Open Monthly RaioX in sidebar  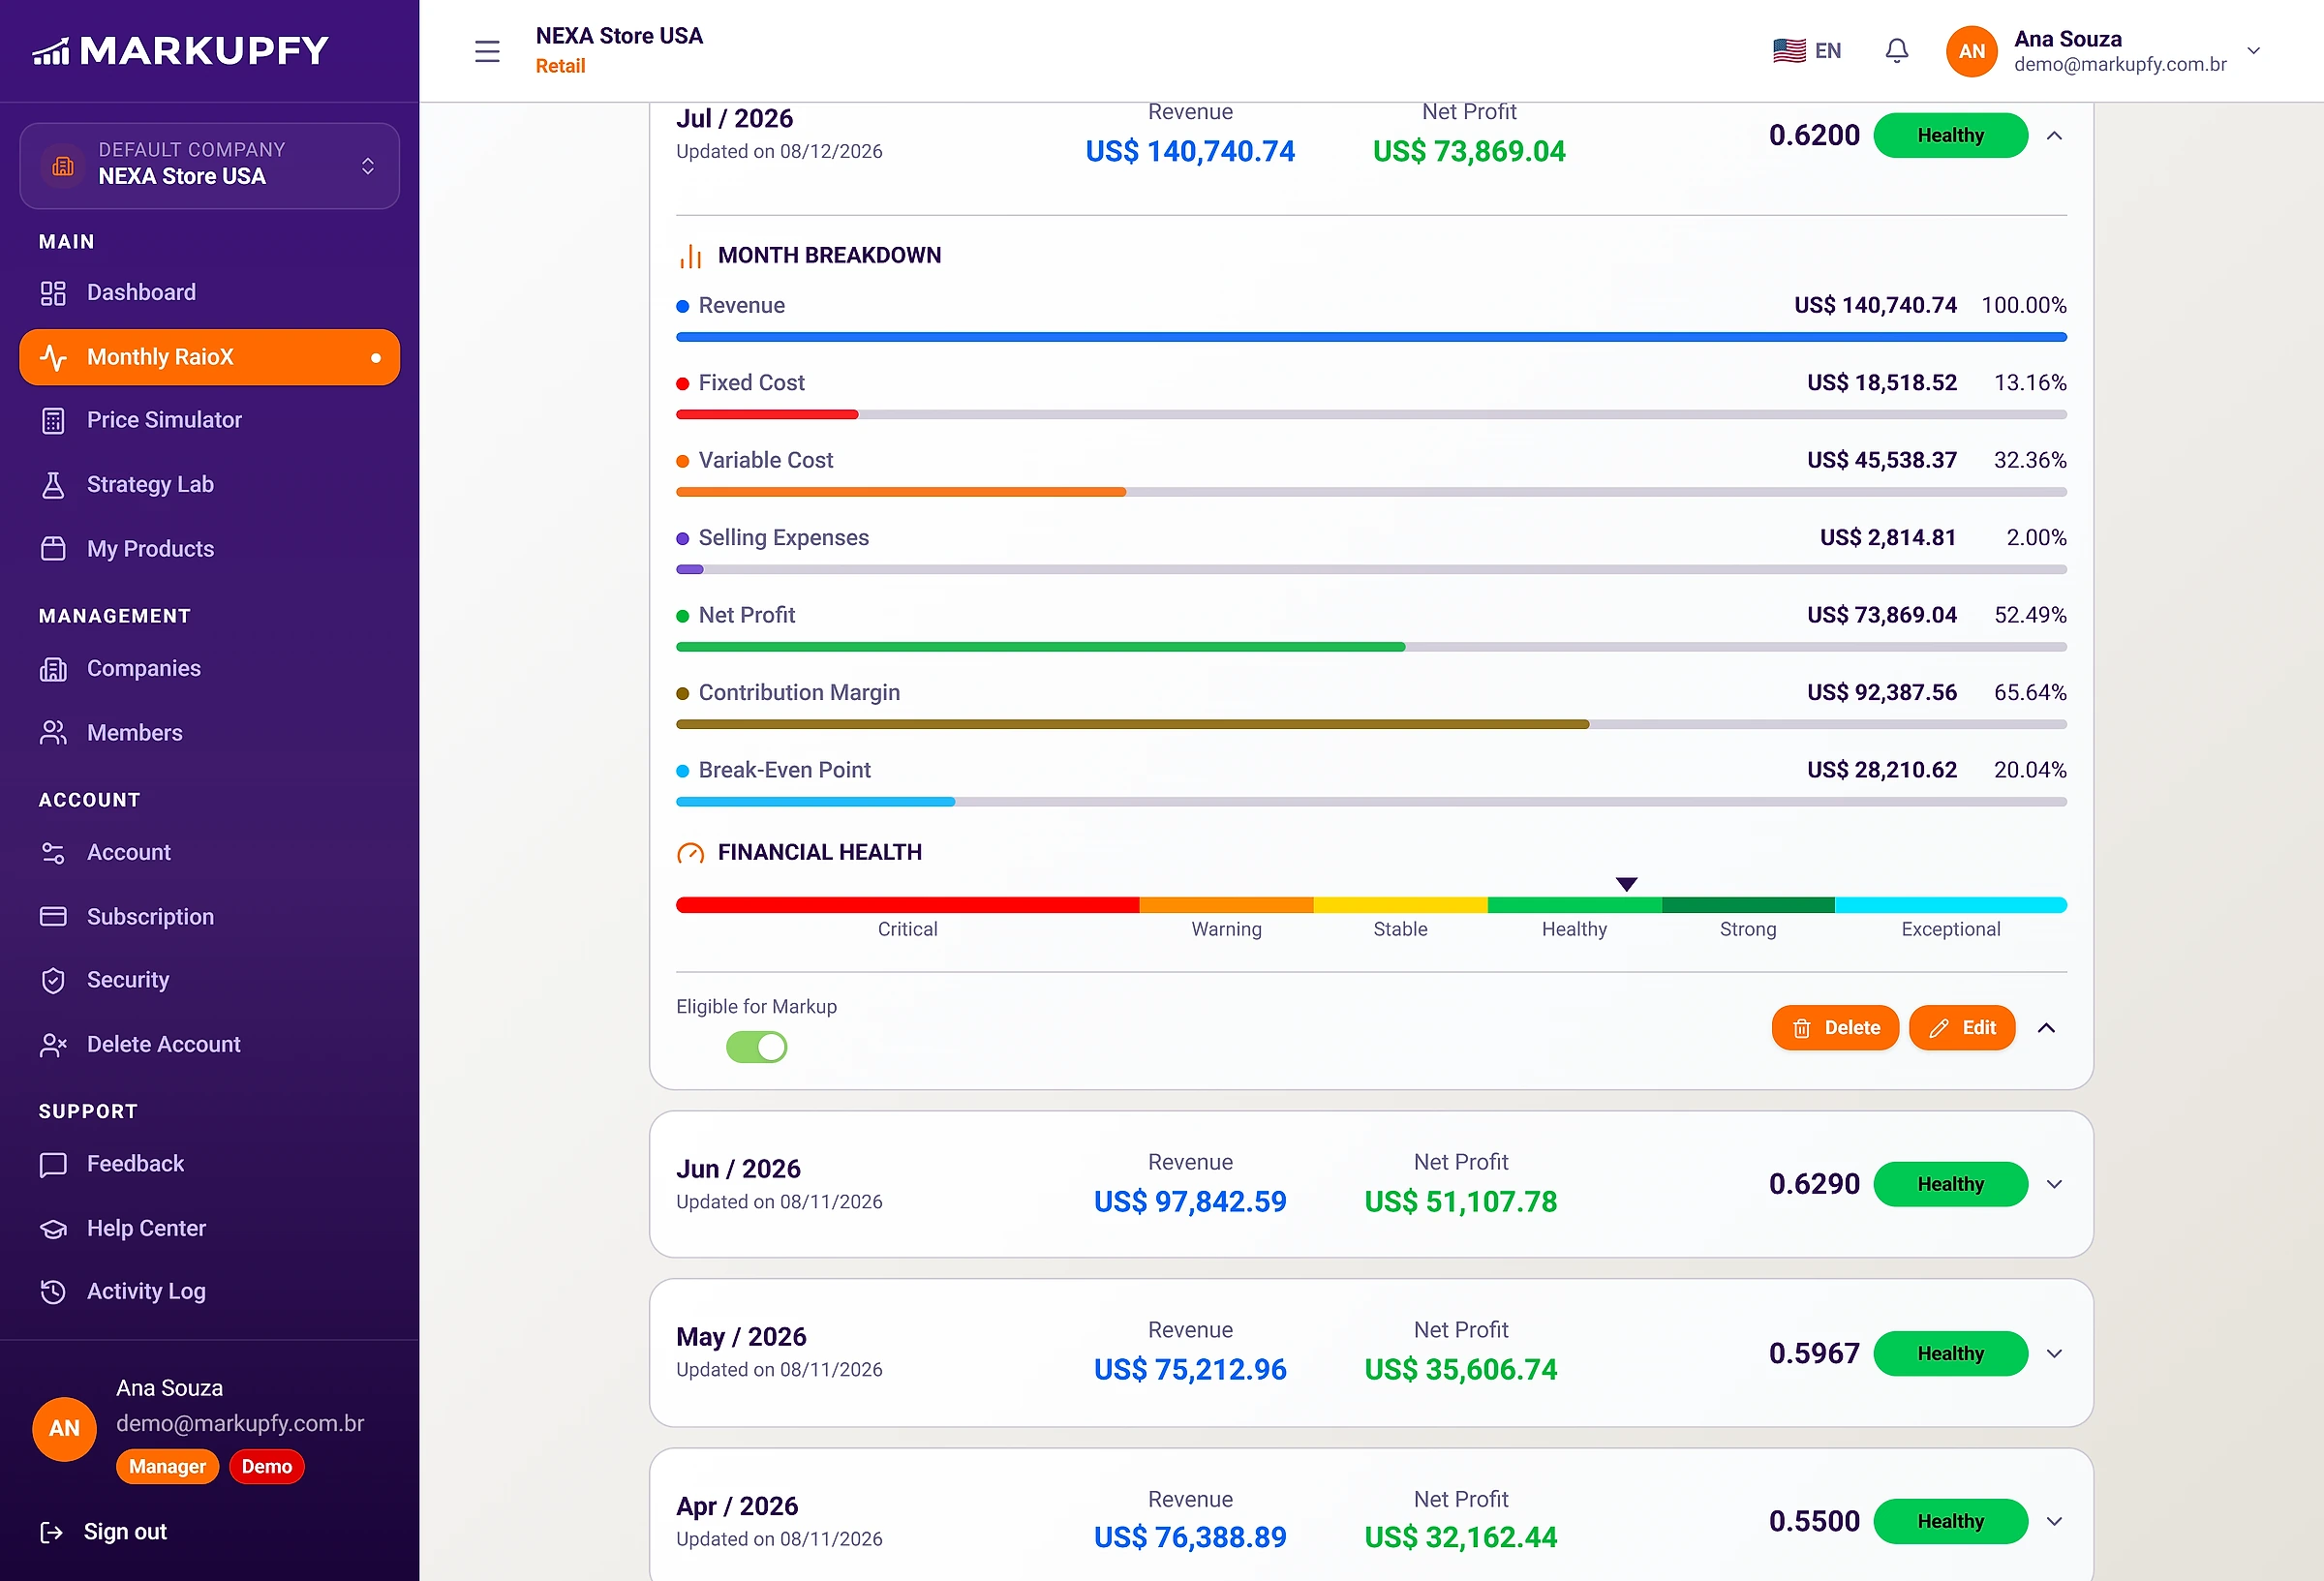209,357
